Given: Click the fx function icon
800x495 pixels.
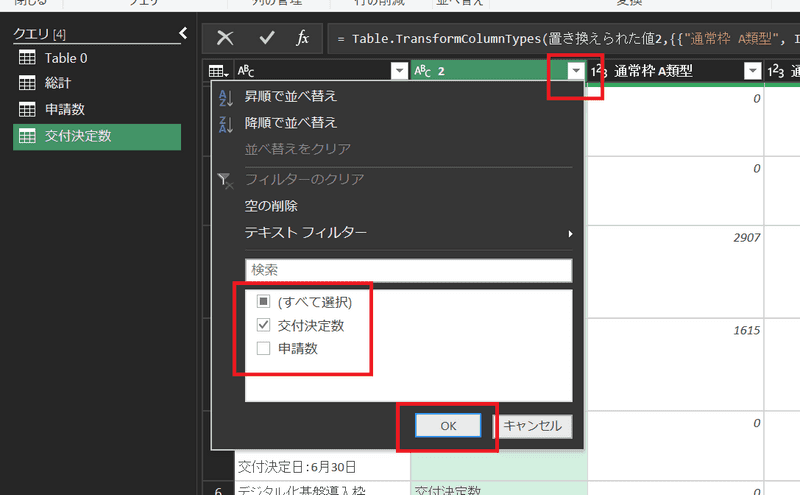Looking at the screenshot, I should pos(302,38).
